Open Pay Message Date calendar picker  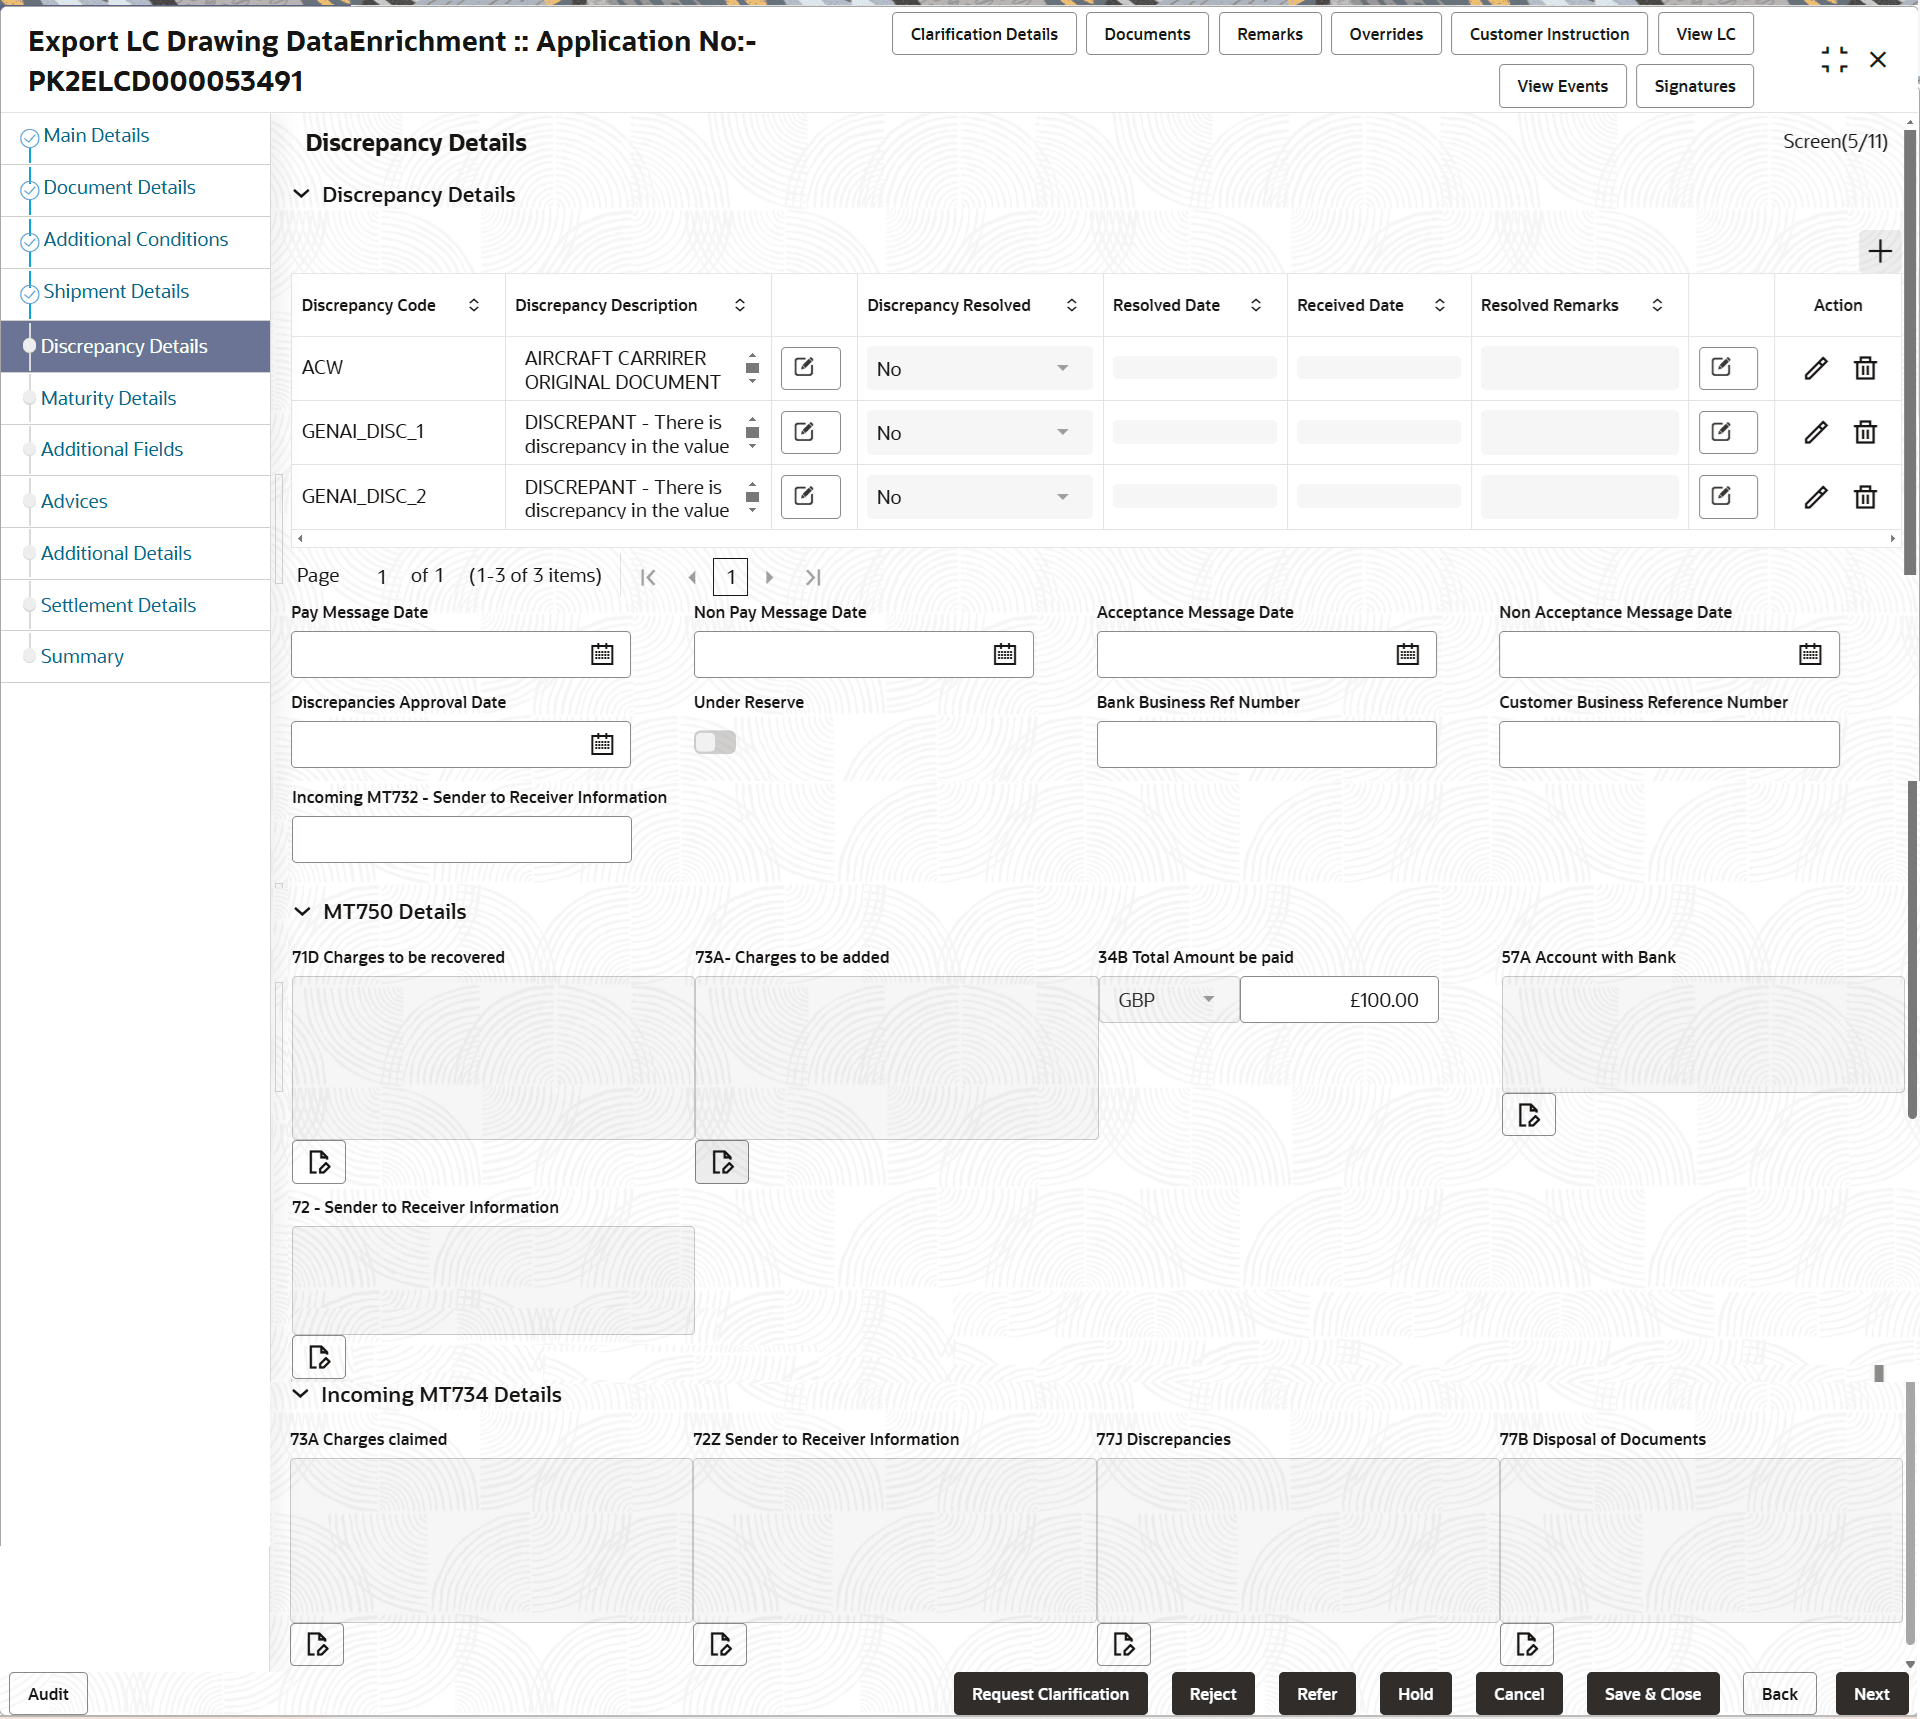pyautogui.click(x=601, y=655)
